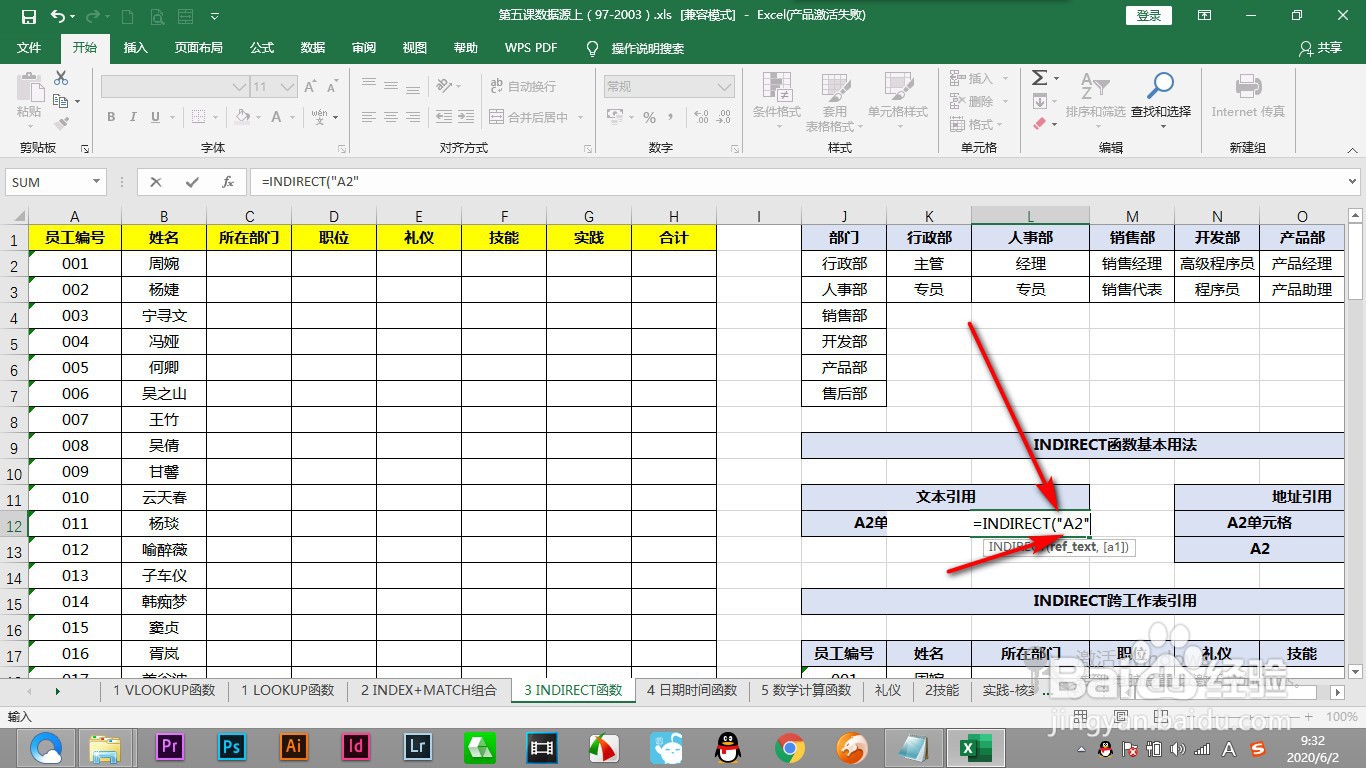The width and height of the screenshot is (1366, 768).
Task: Click the Save icon in quick access toolbar
Action: click(29, 16)
